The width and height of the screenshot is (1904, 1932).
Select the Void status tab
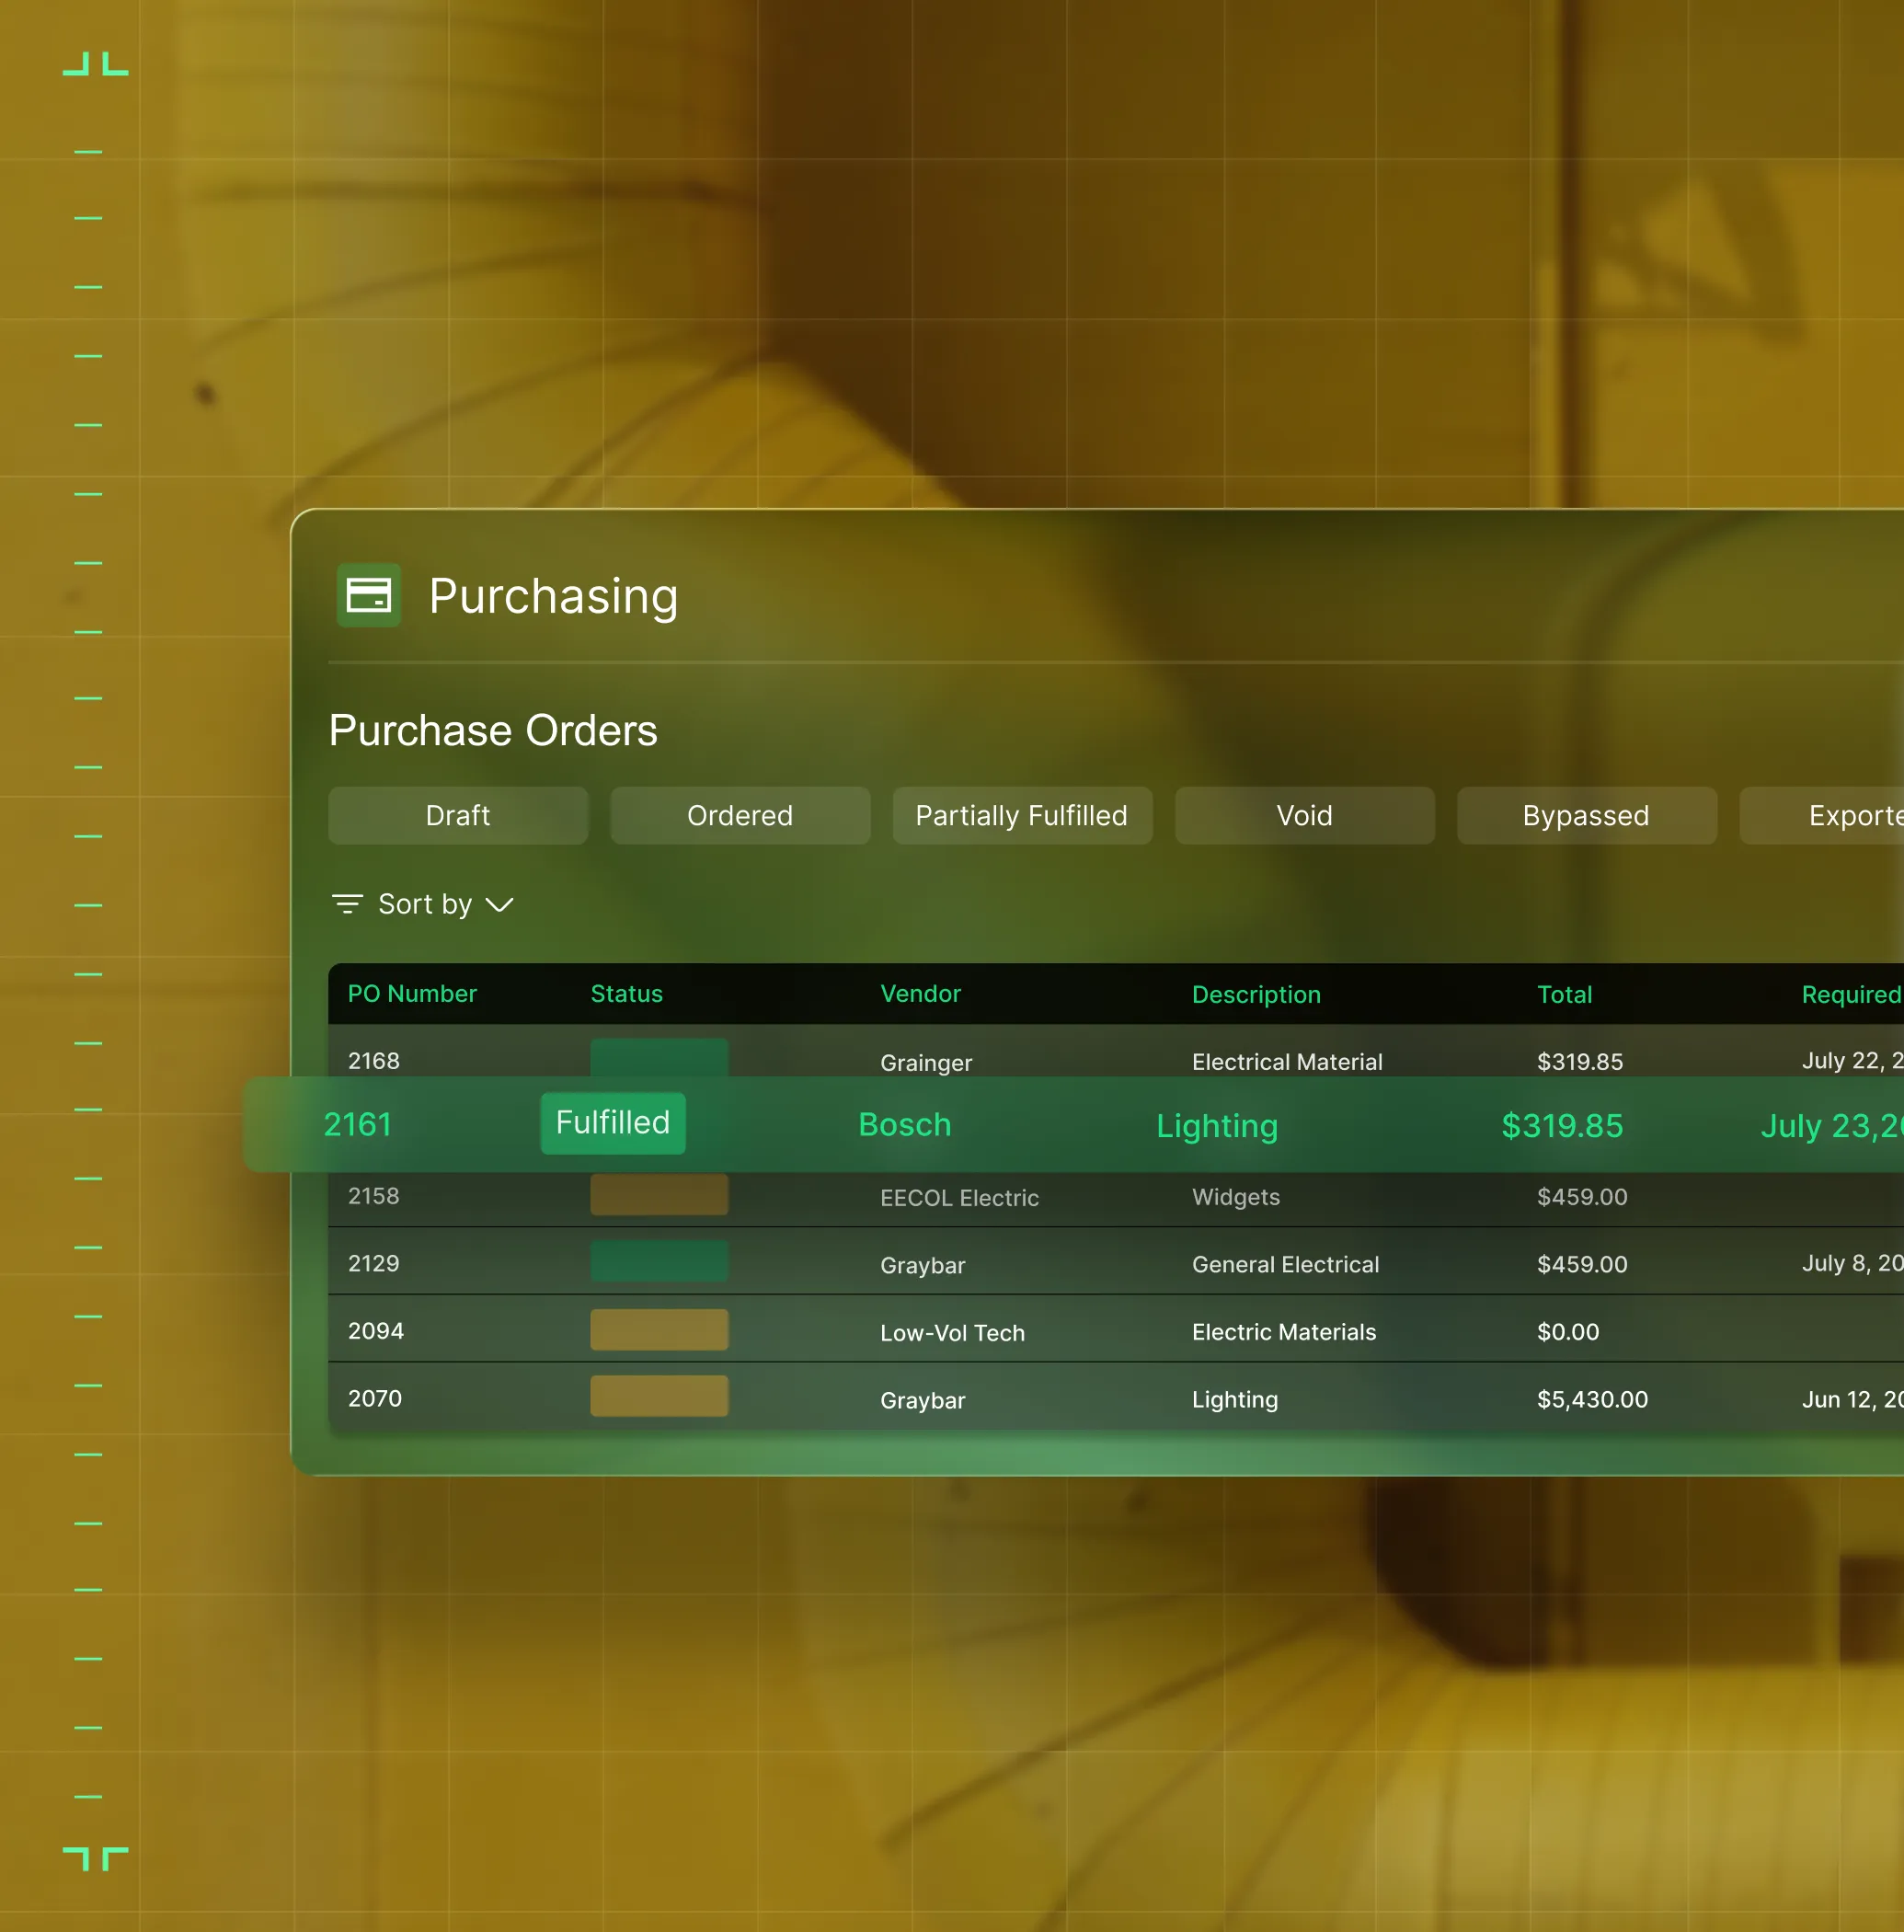point(1304,815)
